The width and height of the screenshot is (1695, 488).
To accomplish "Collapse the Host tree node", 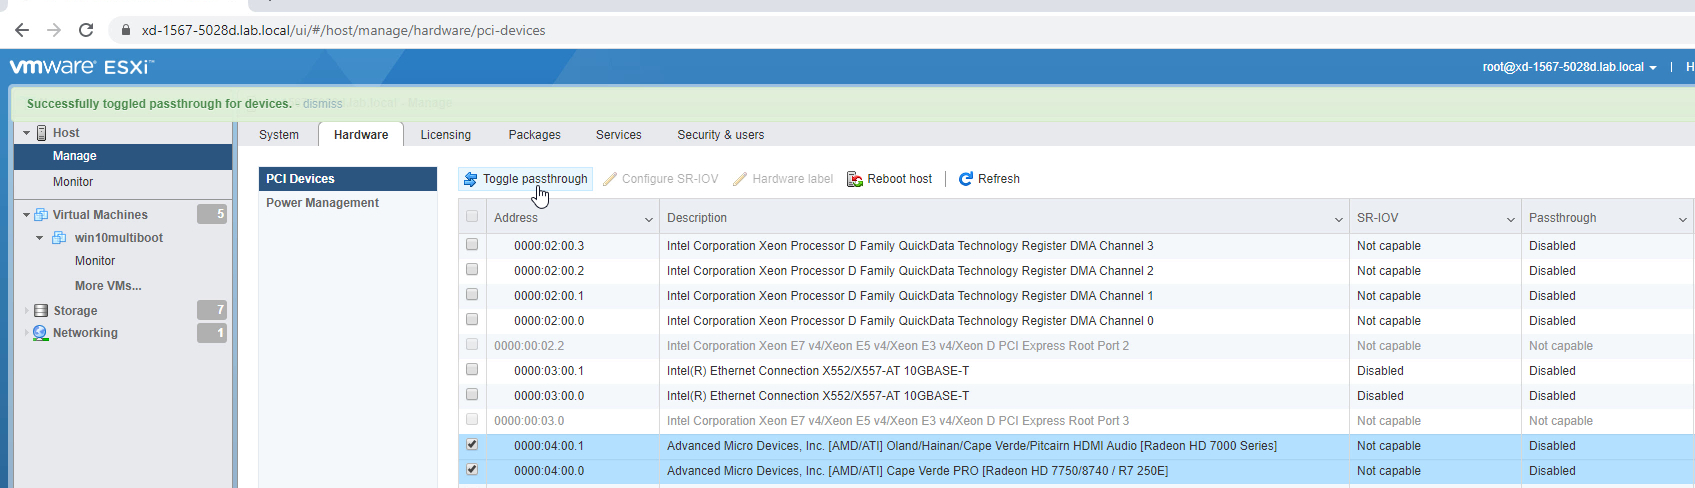I will tap(27, 133).
